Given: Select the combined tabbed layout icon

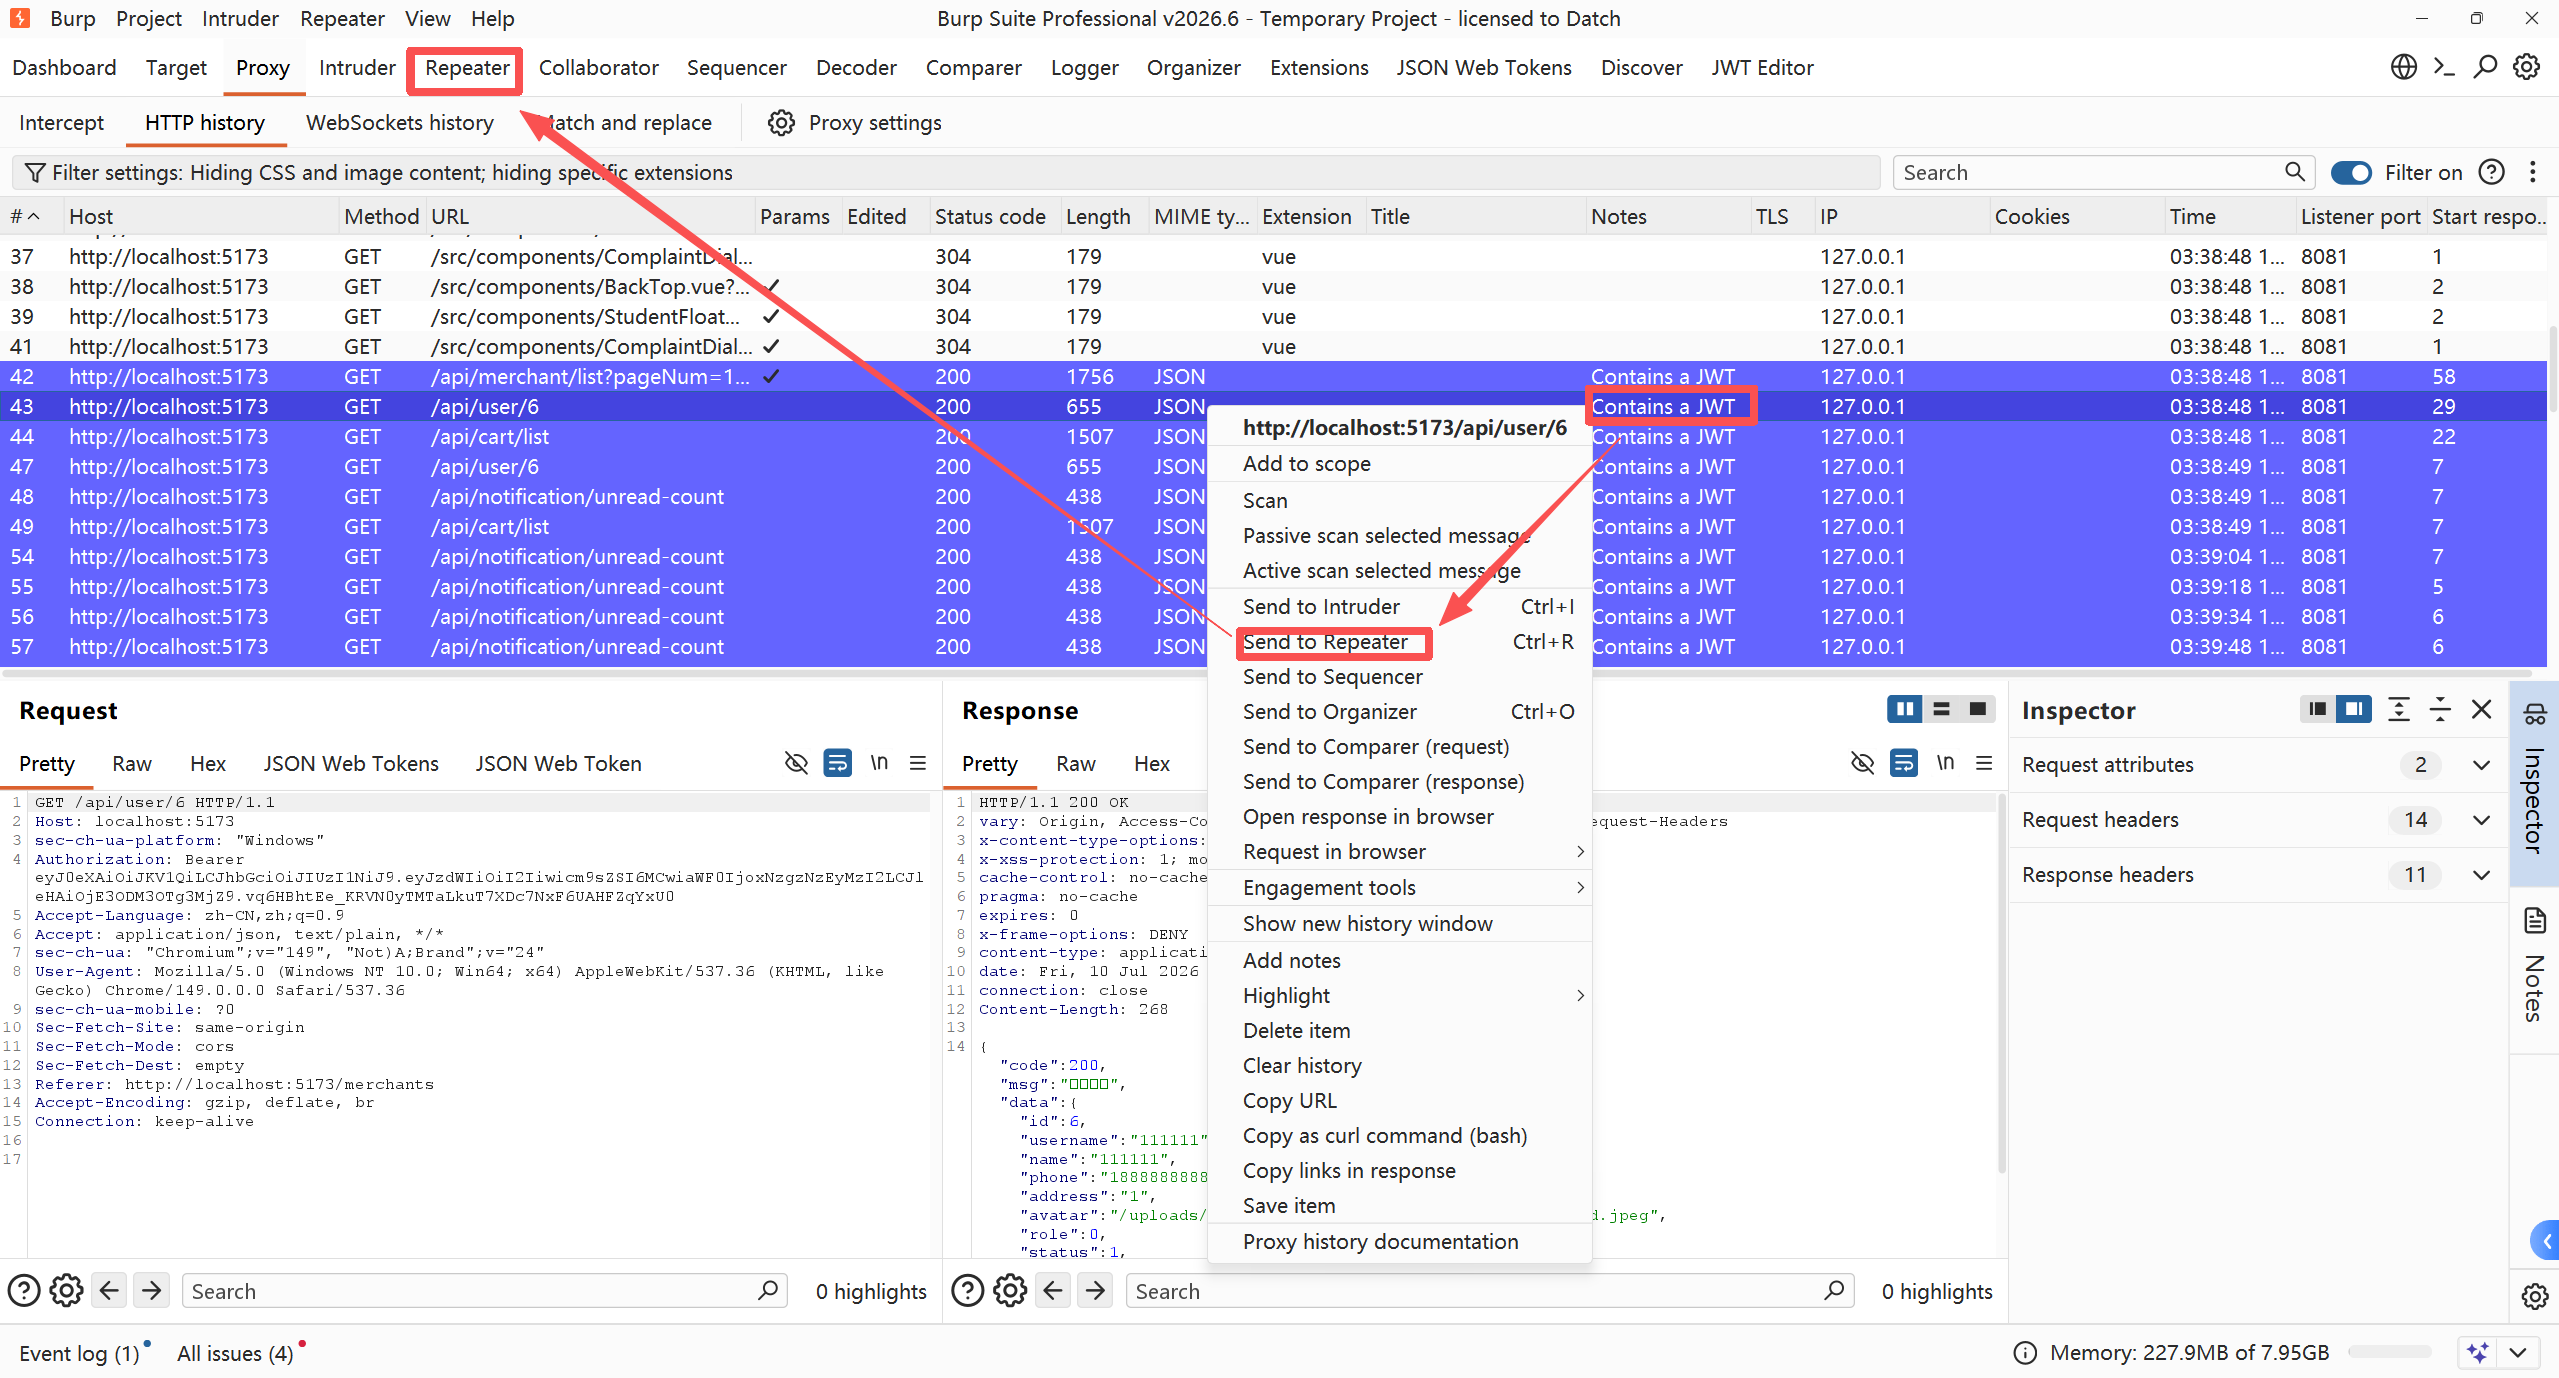Looking at the screenshot, I should [x=1977, y=709].
